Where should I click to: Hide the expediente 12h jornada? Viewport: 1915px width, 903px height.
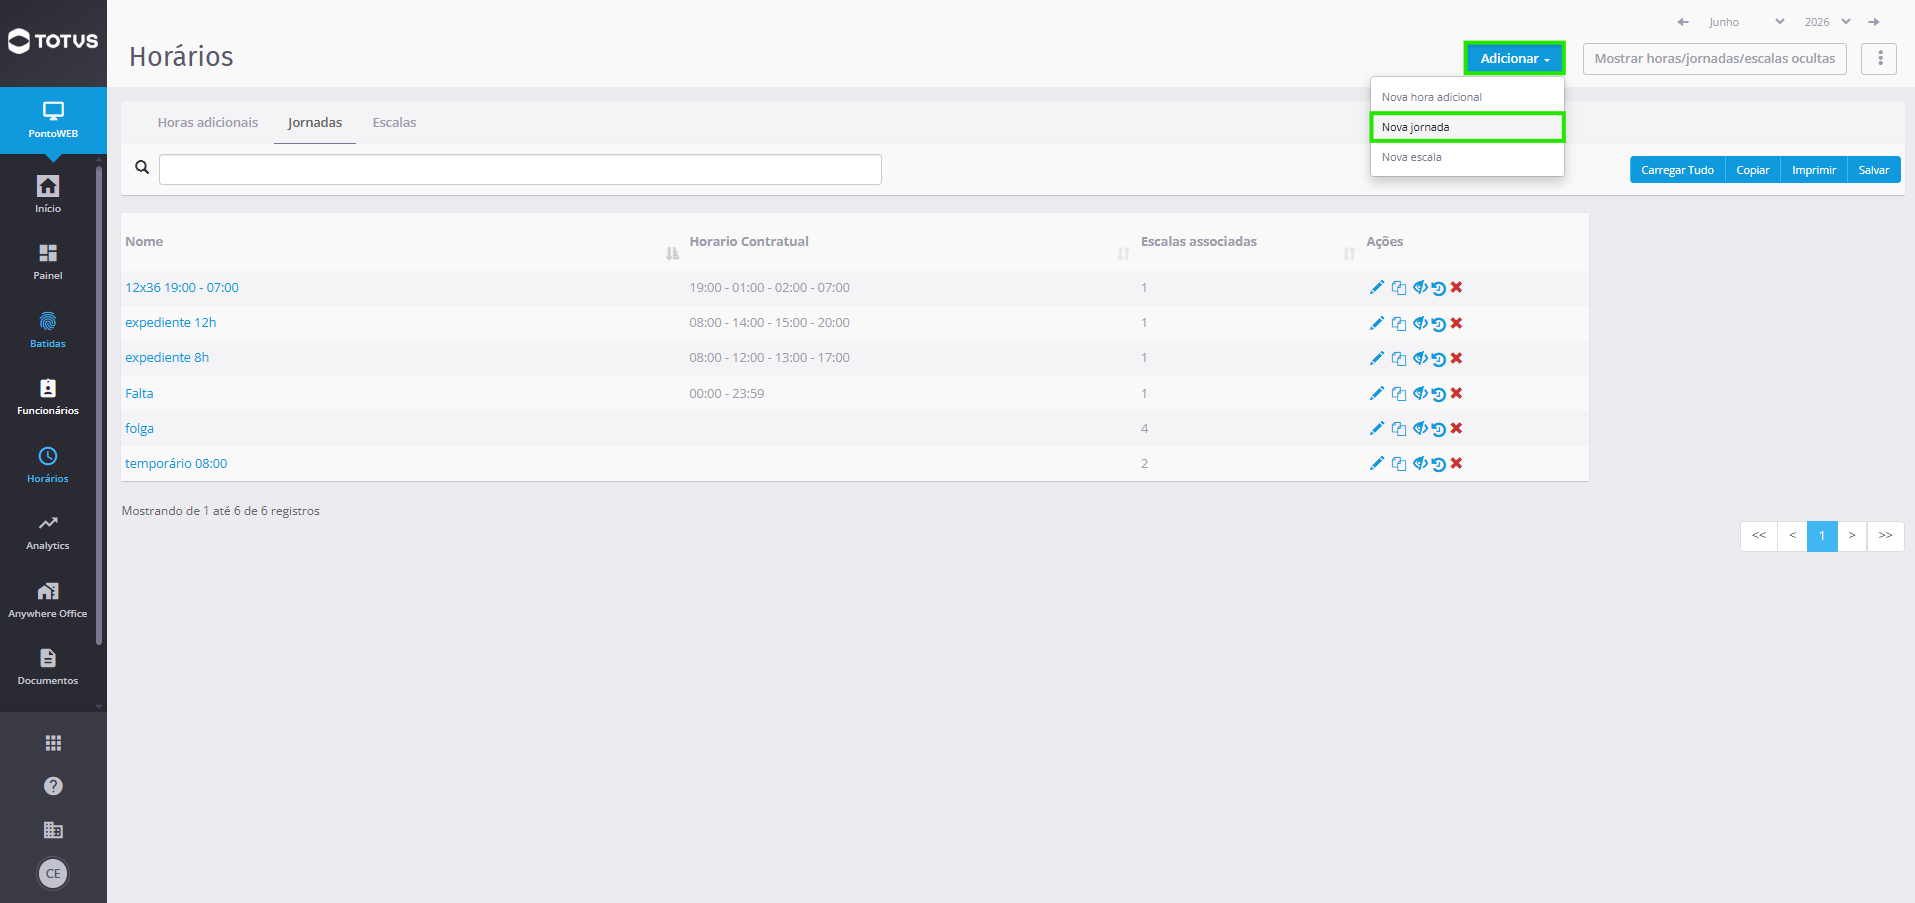(x=1420, y=323)
